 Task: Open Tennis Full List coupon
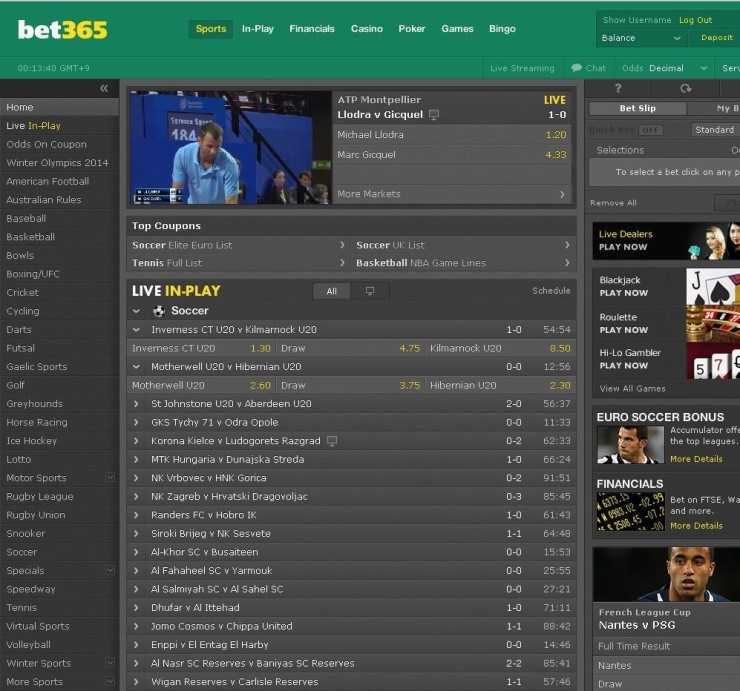[x=238, y=263]
